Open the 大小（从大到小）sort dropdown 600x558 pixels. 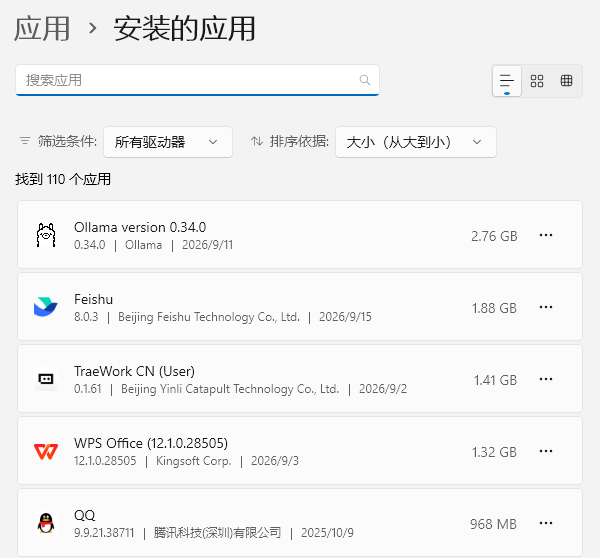(x=416, y=142)
